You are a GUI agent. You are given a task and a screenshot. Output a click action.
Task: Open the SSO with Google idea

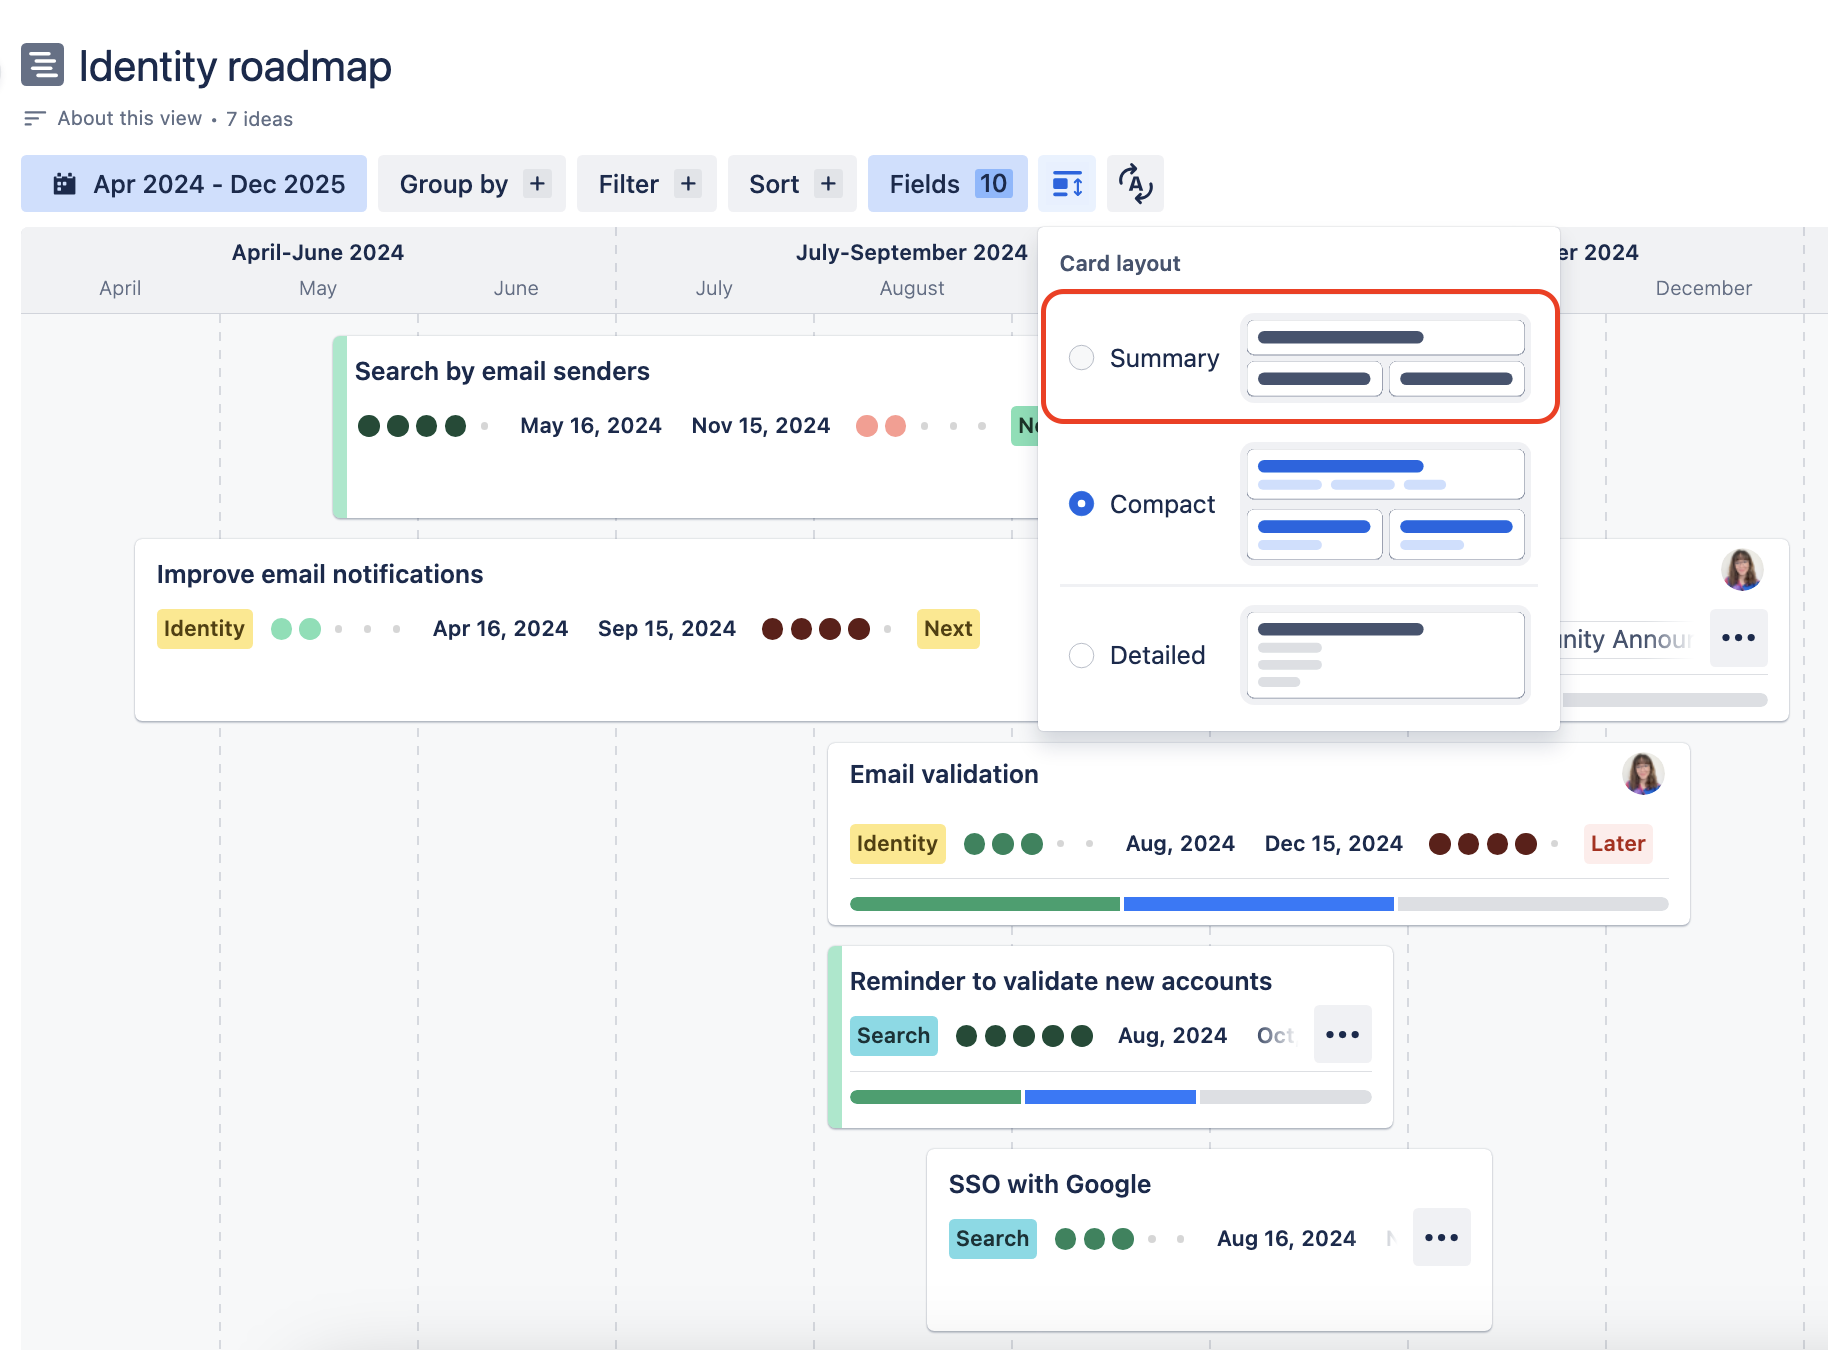(1050, 1185)
